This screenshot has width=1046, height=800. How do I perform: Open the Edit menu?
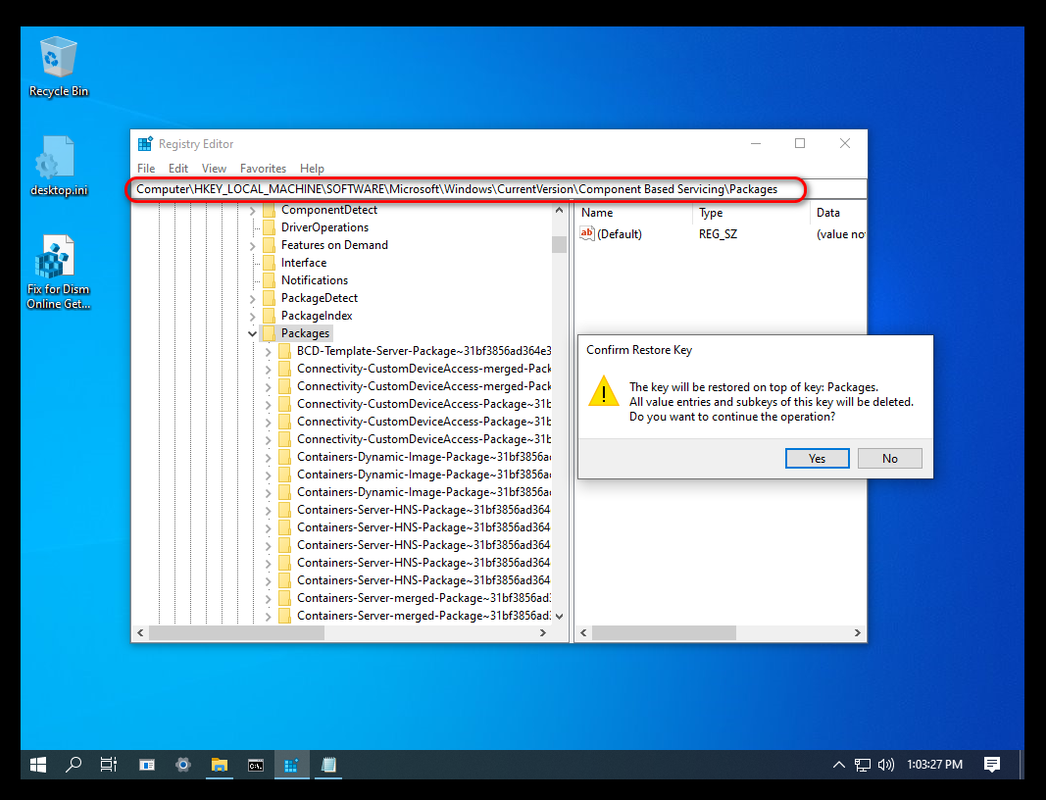point(178,168)
